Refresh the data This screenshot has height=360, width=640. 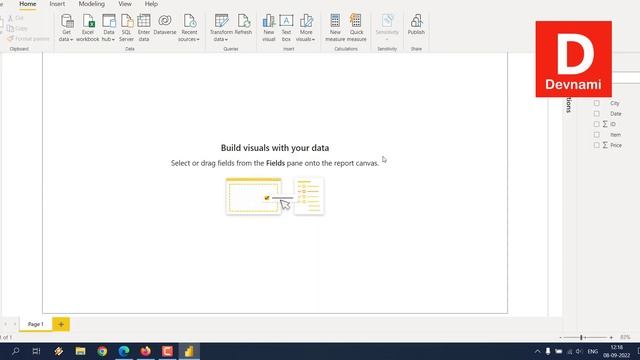pyautogui.click(x=243, y=24)
